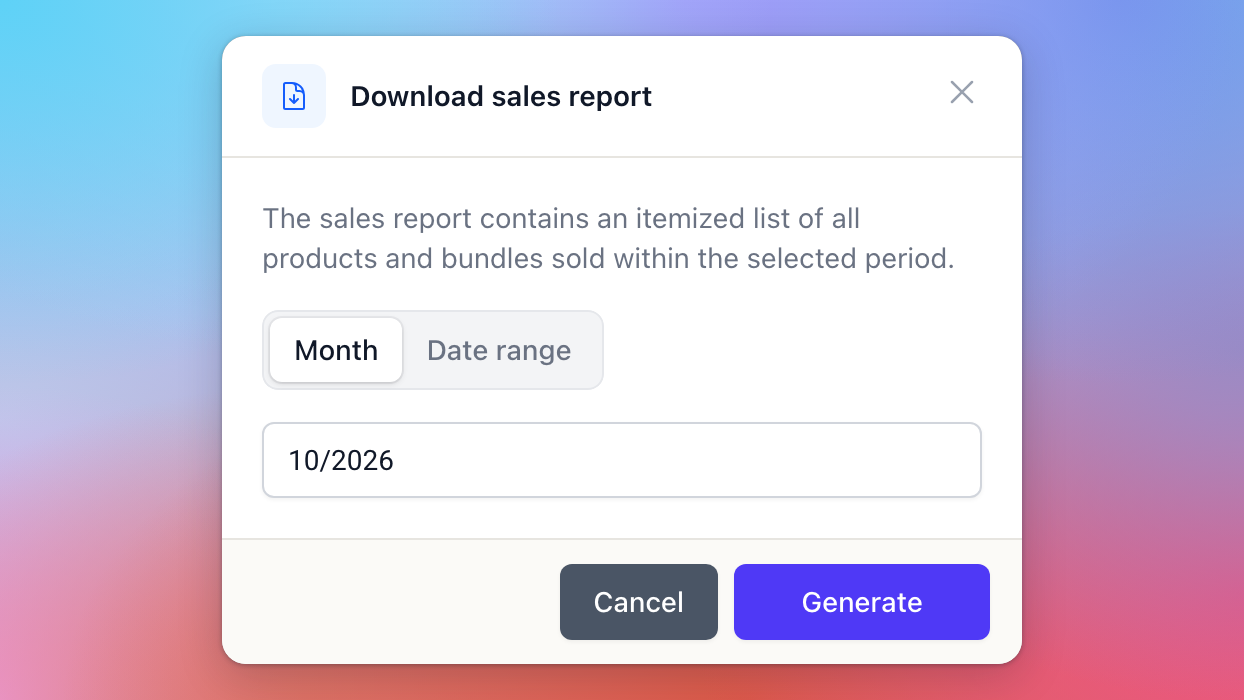Click the sales report description paragraph
Screen dimensions: 1244x700
[x=608, y=238]
